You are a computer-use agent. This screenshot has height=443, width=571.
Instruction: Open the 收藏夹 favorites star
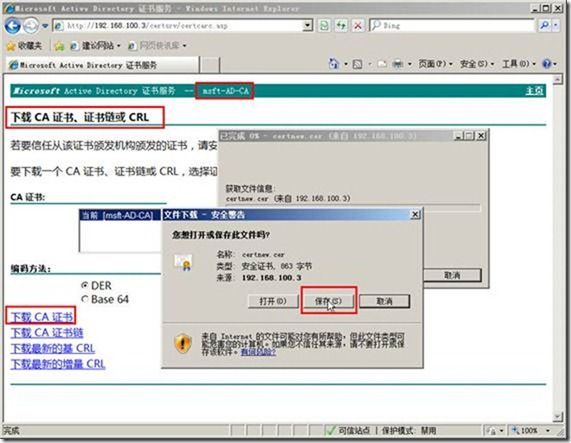[x=24, y=46]
